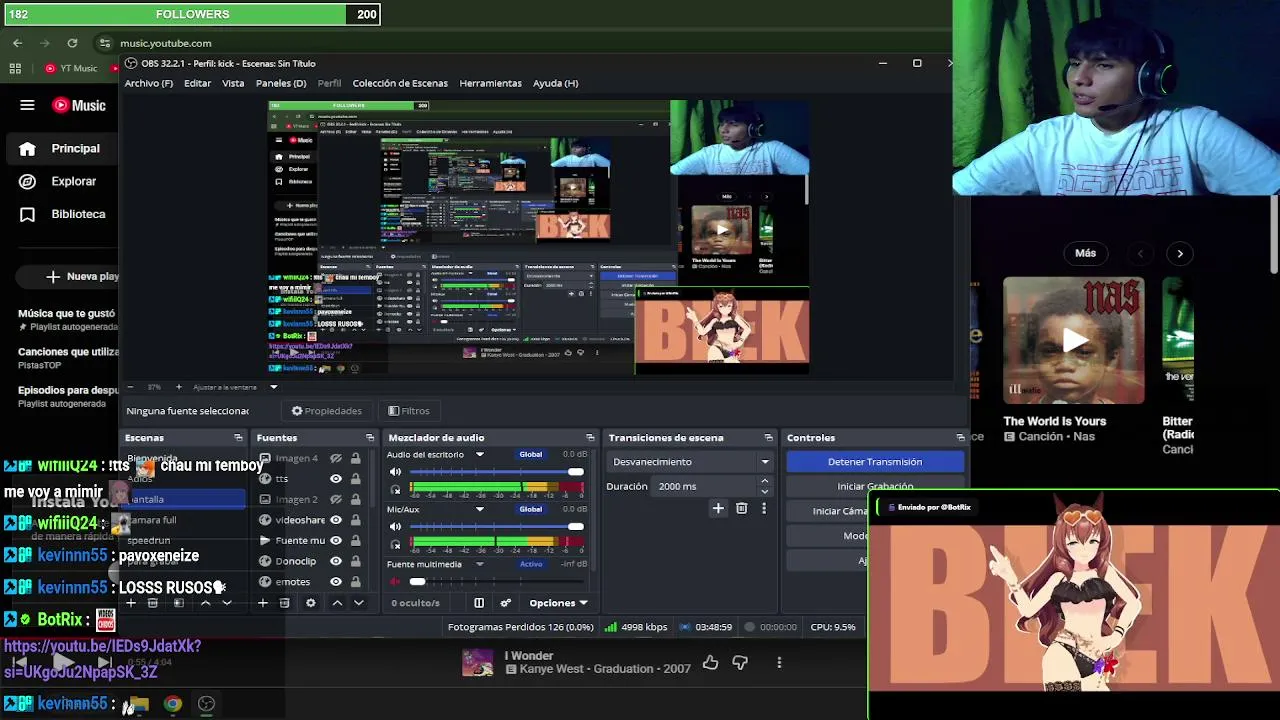Open song options menu in player bar
Screen dimensions: 1280x720
point(779,662)
